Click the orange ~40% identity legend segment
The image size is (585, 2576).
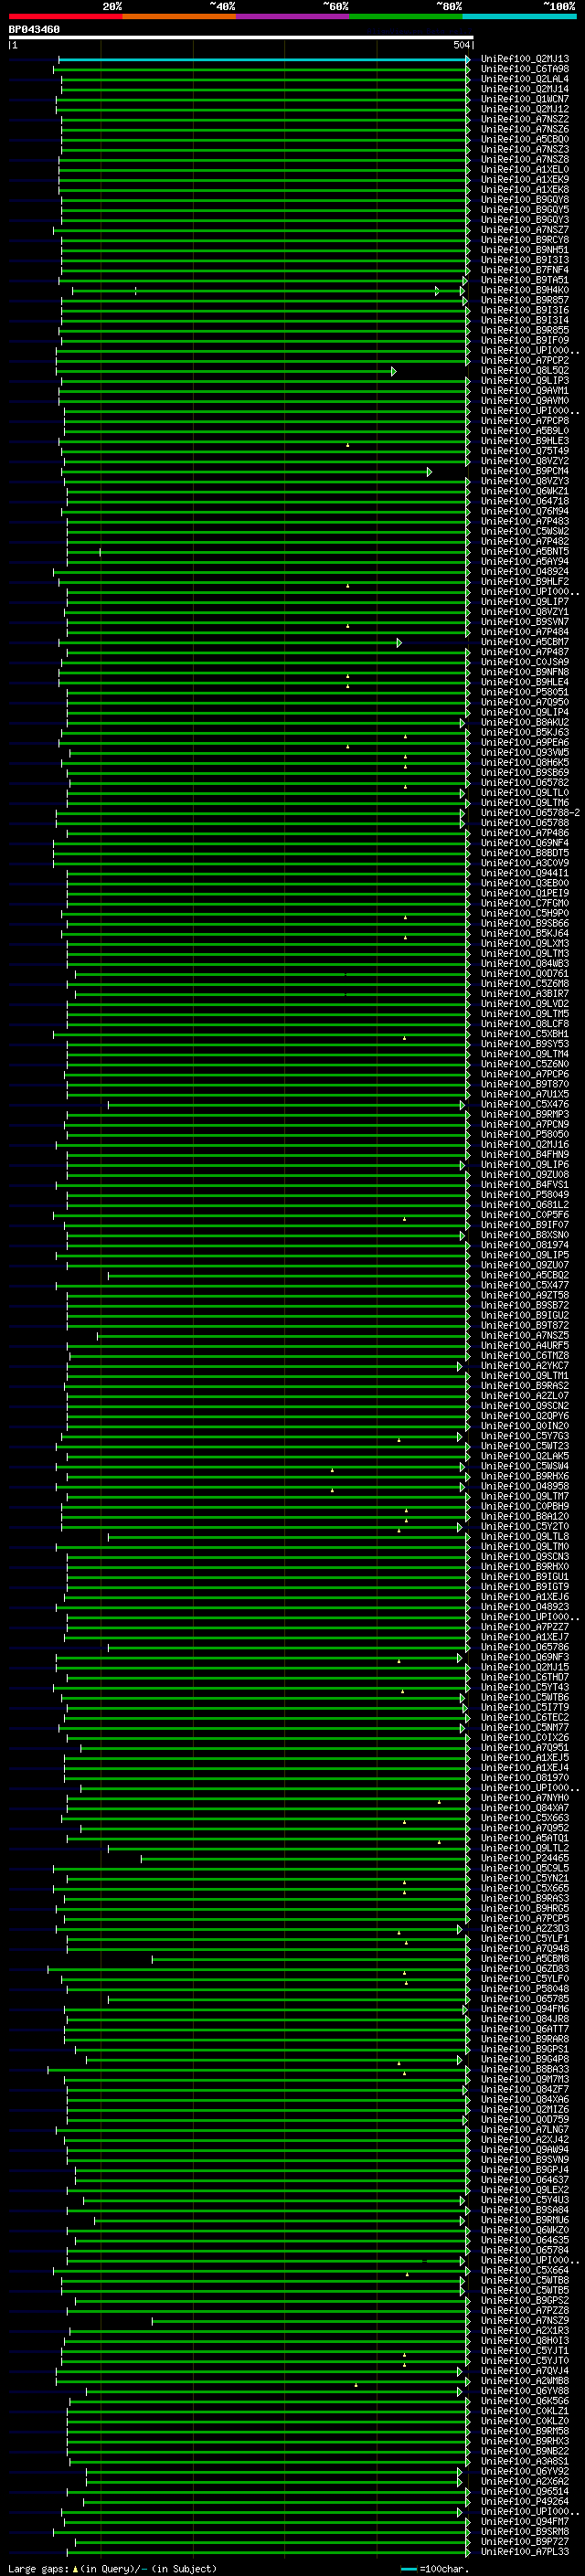pos(179,16)
